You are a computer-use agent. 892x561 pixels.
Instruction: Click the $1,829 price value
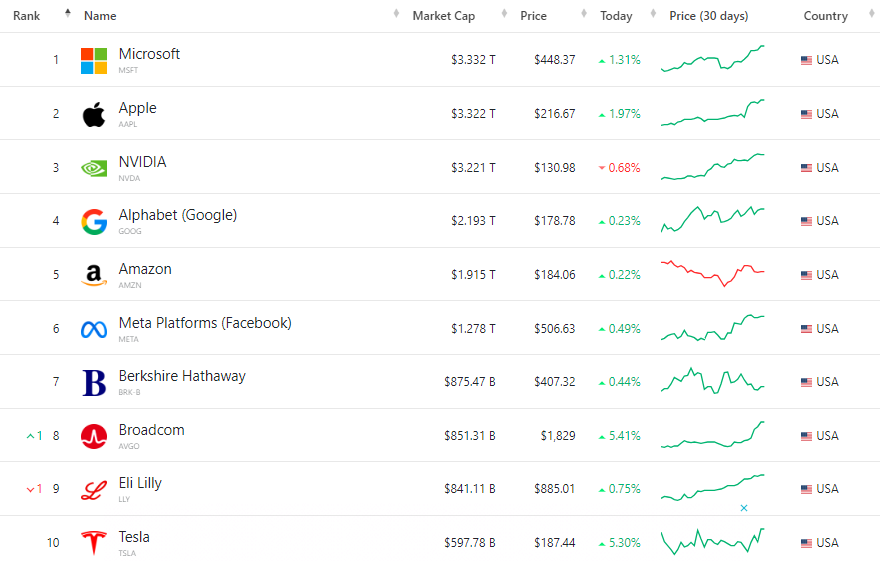point(558,436)
